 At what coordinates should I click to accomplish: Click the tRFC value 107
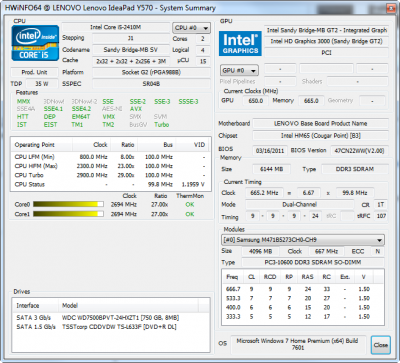(381, 216)
